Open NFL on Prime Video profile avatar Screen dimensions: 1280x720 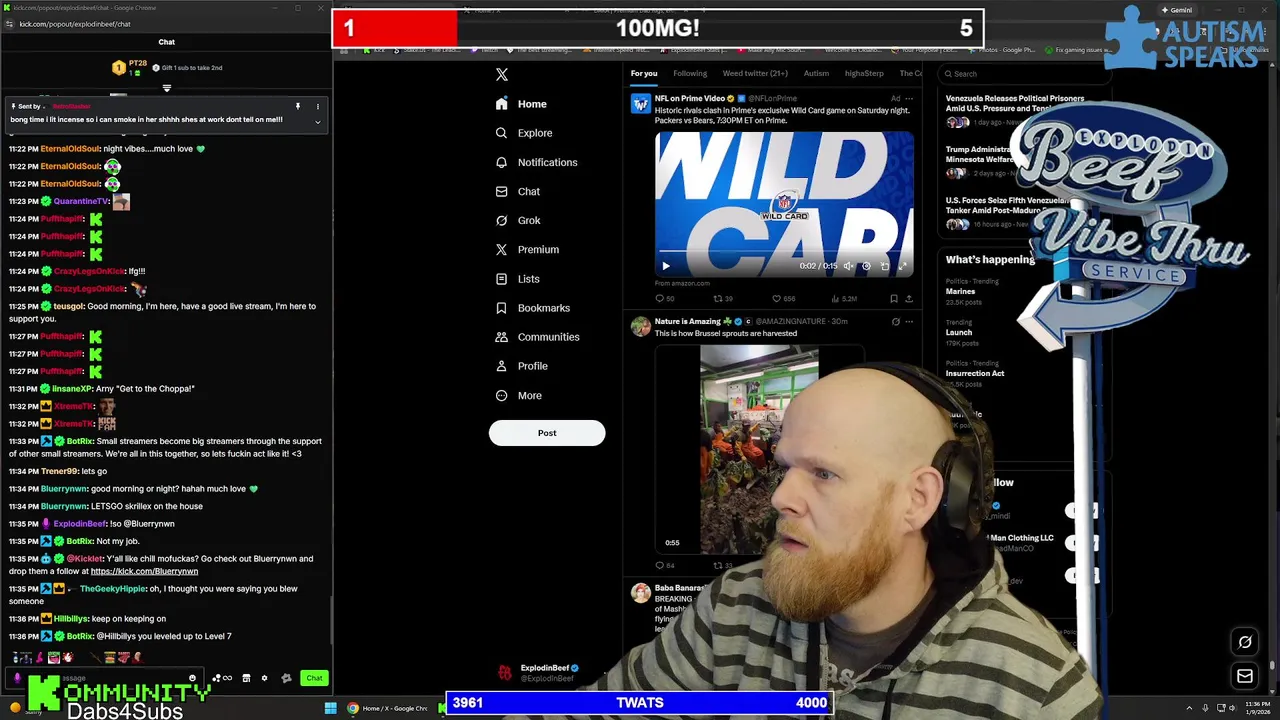coord(640,103)
